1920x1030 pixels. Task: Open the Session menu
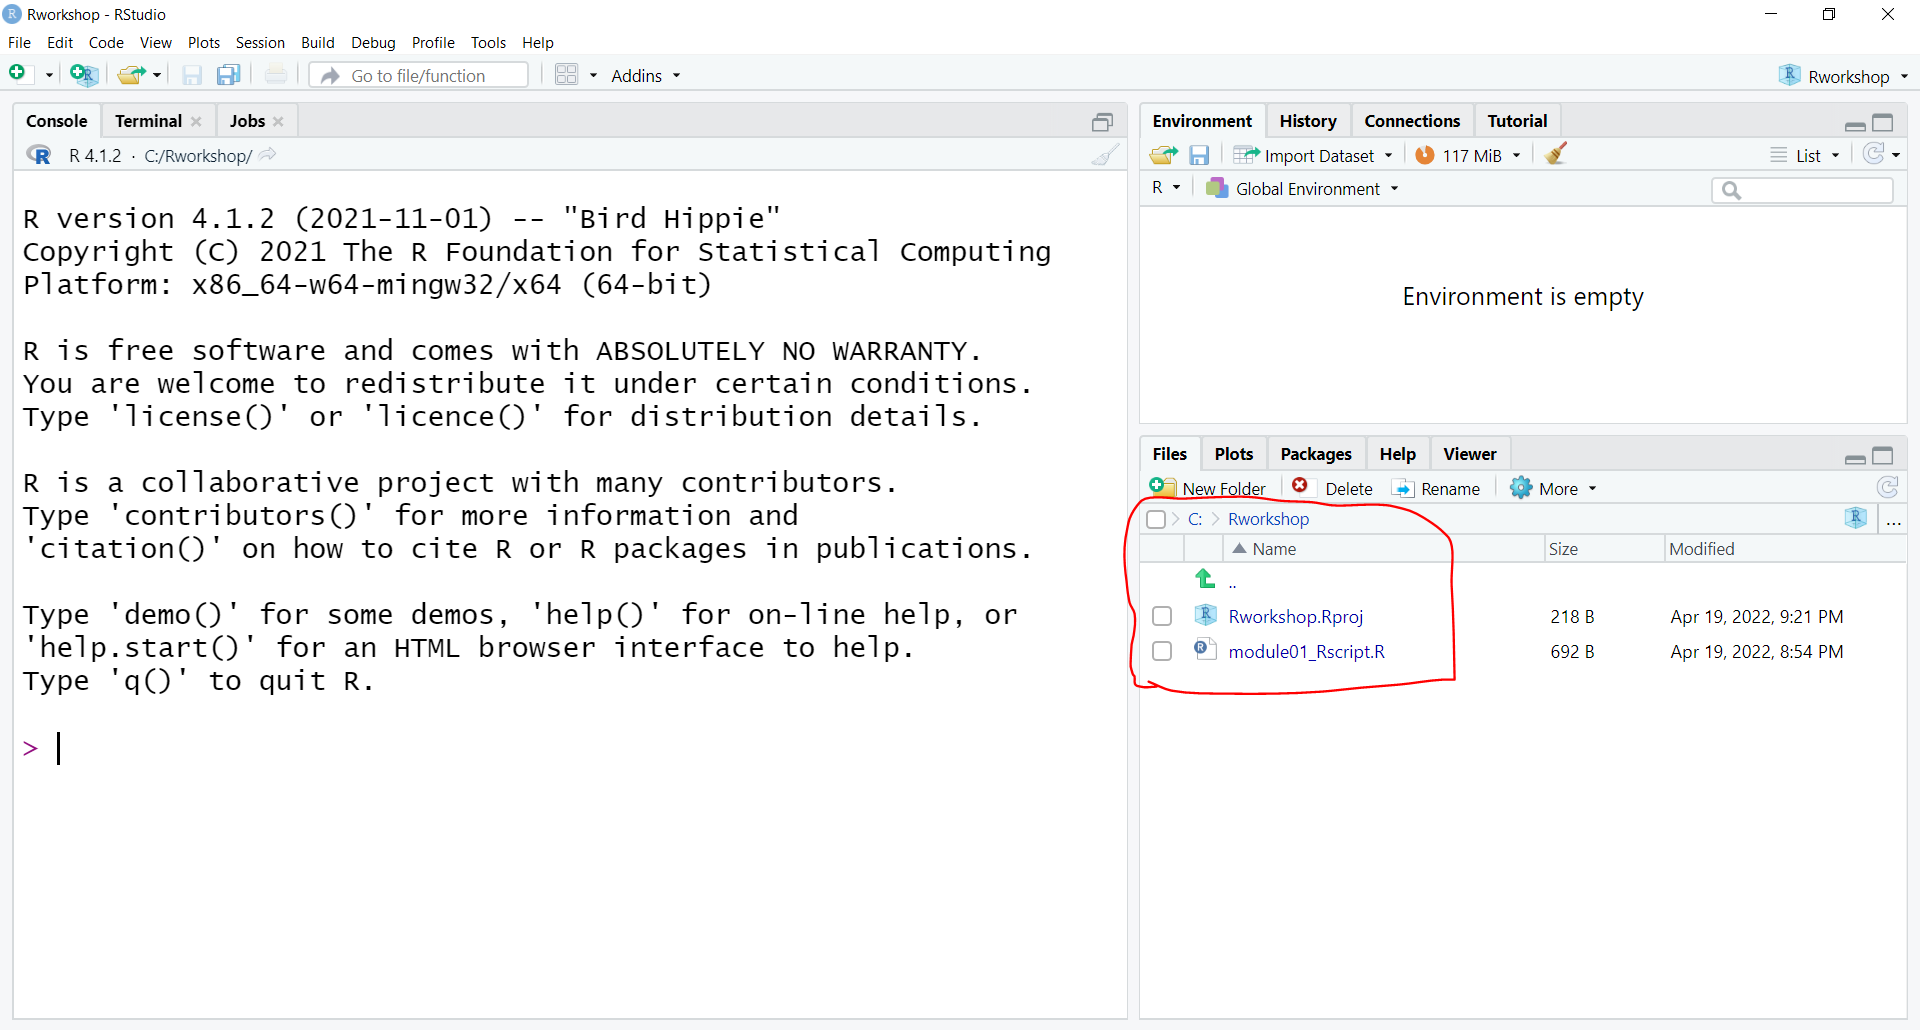tap(260, 42)
